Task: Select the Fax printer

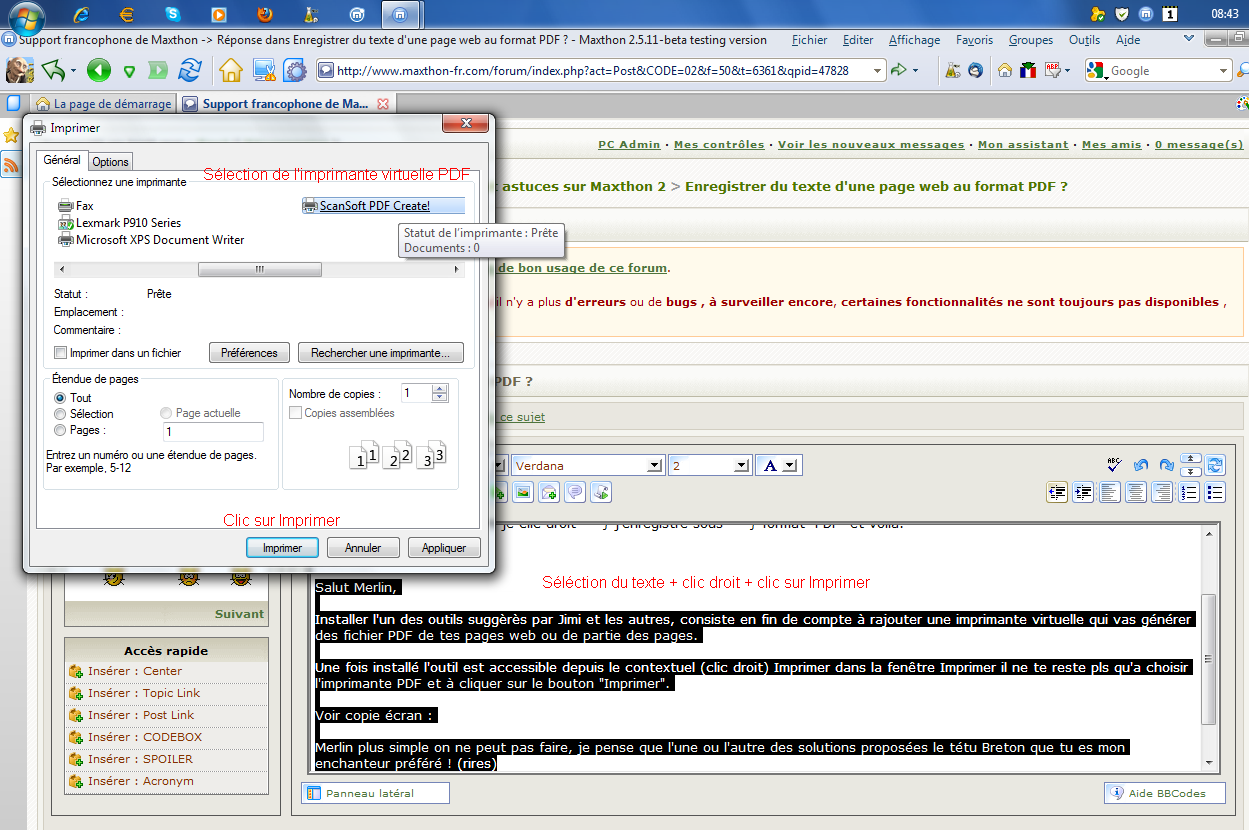Action: coord(76,205)
